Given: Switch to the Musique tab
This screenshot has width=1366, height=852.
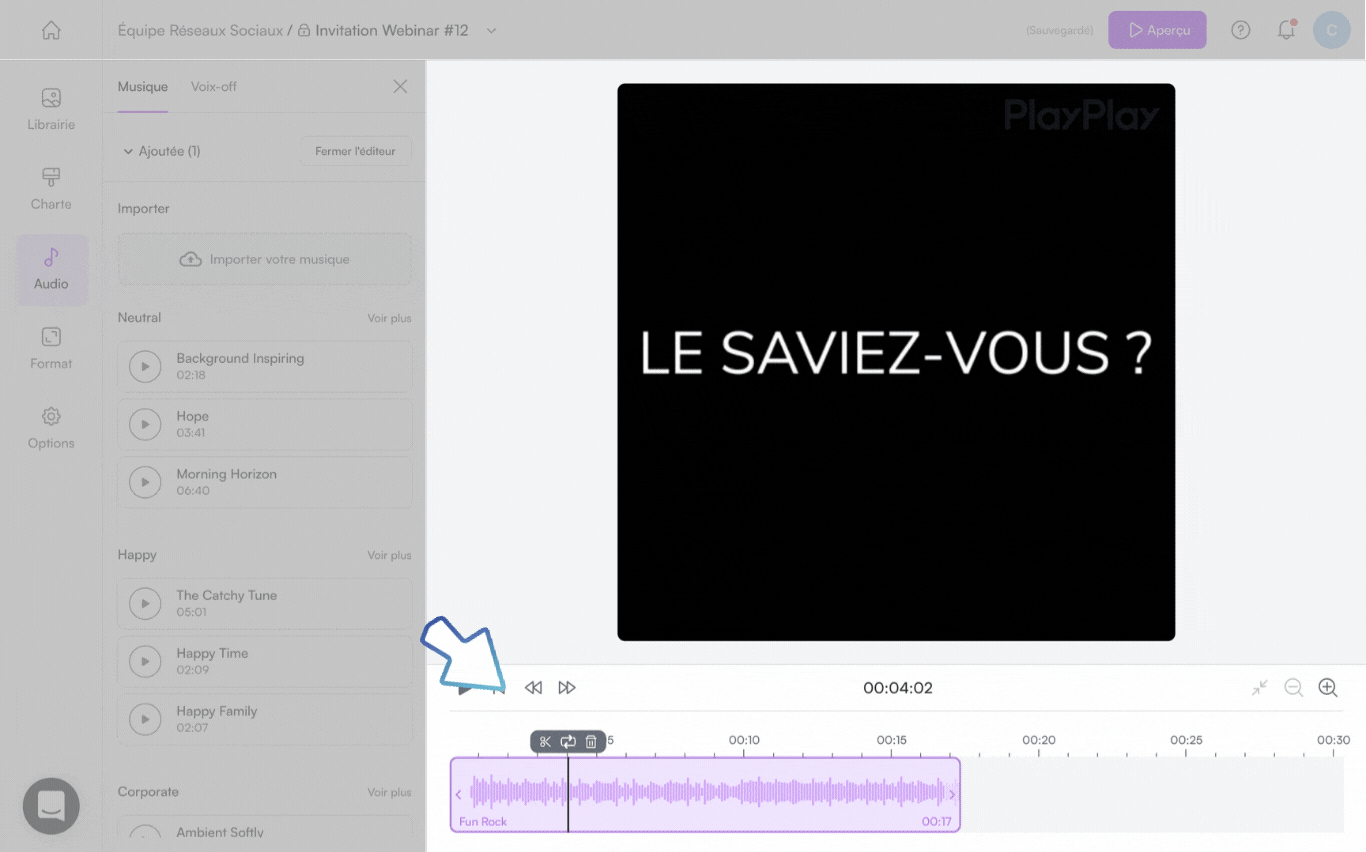Looking at the screenshot, I should click(x=143, y=87).
